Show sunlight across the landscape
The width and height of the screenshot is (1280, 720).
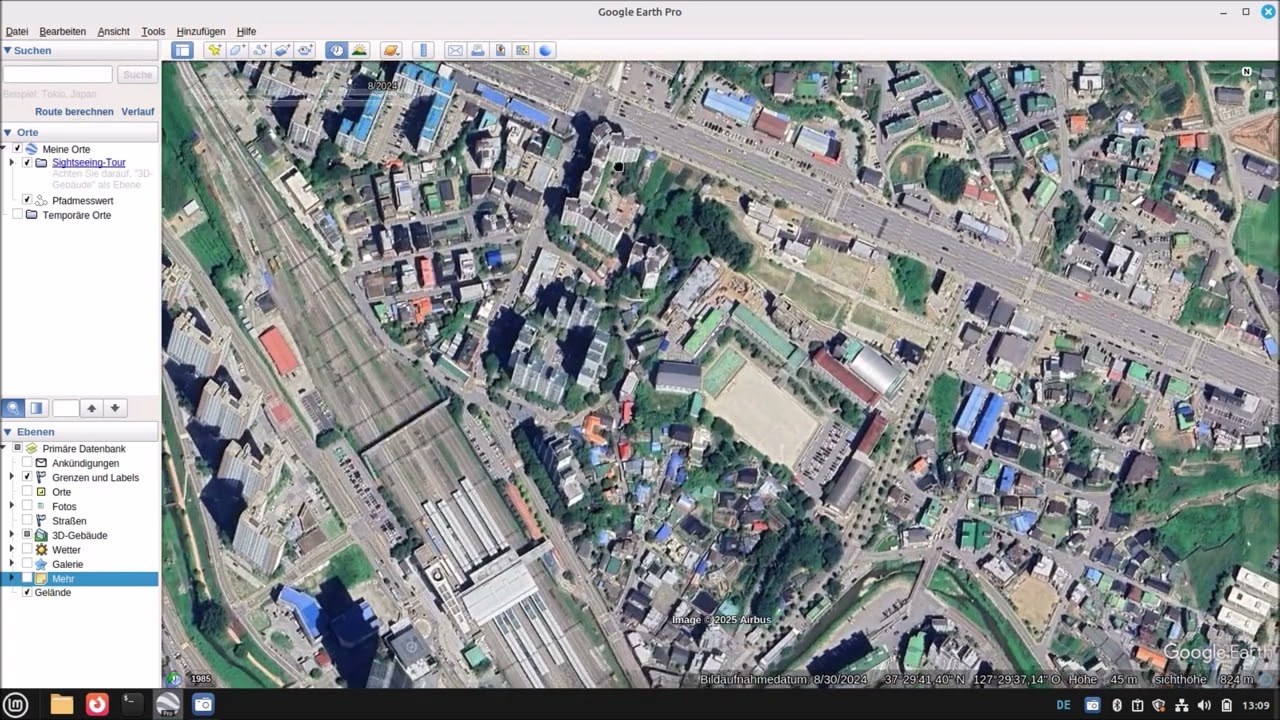pos(359,50)
